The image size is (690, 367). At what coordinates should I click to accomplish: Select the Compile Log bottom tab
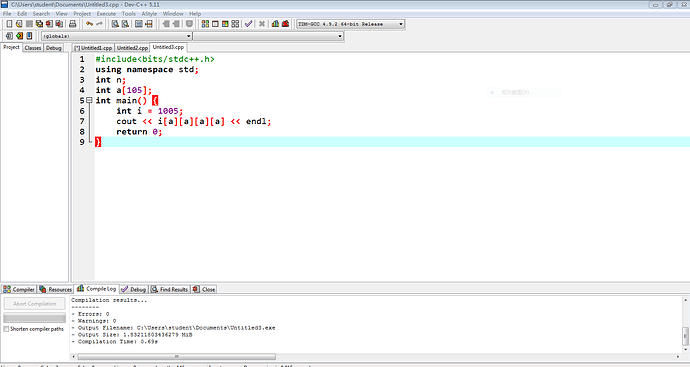96,289
